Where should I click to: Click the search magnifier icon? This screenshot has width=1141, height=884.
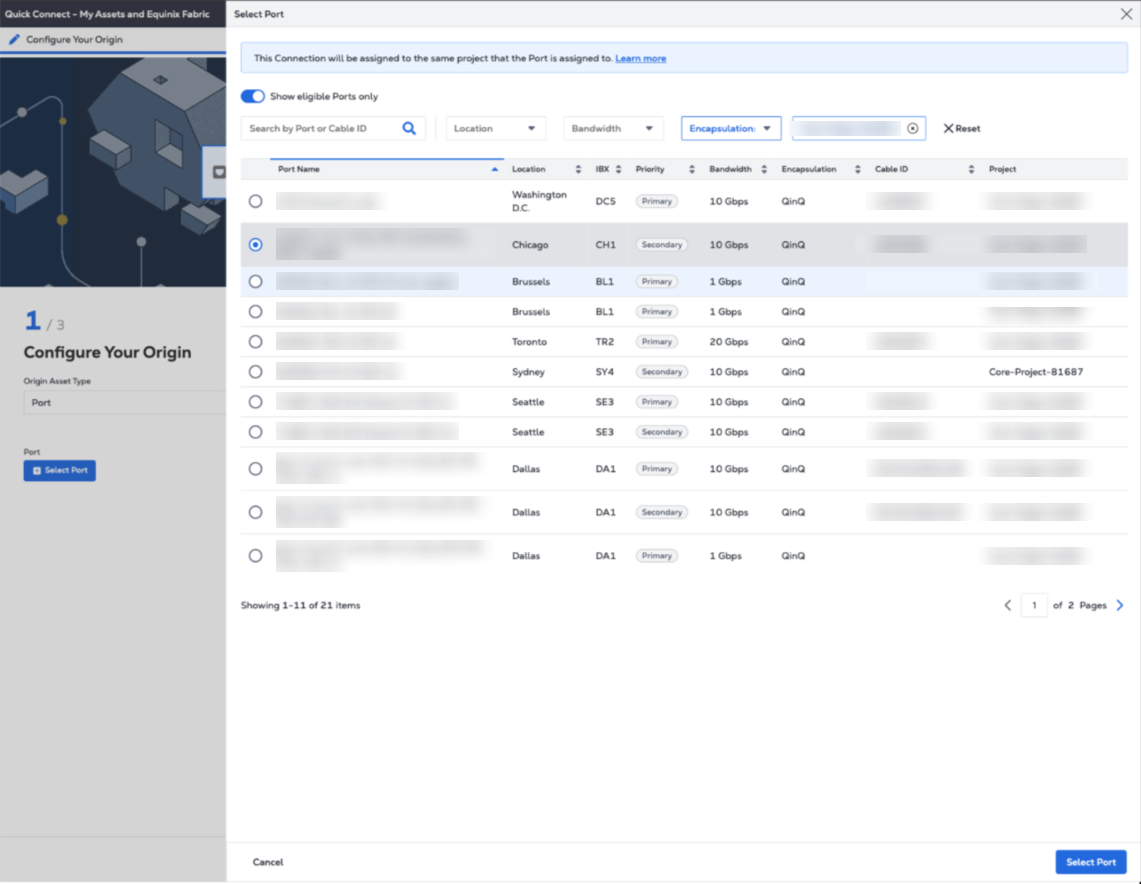click(409, 128)
